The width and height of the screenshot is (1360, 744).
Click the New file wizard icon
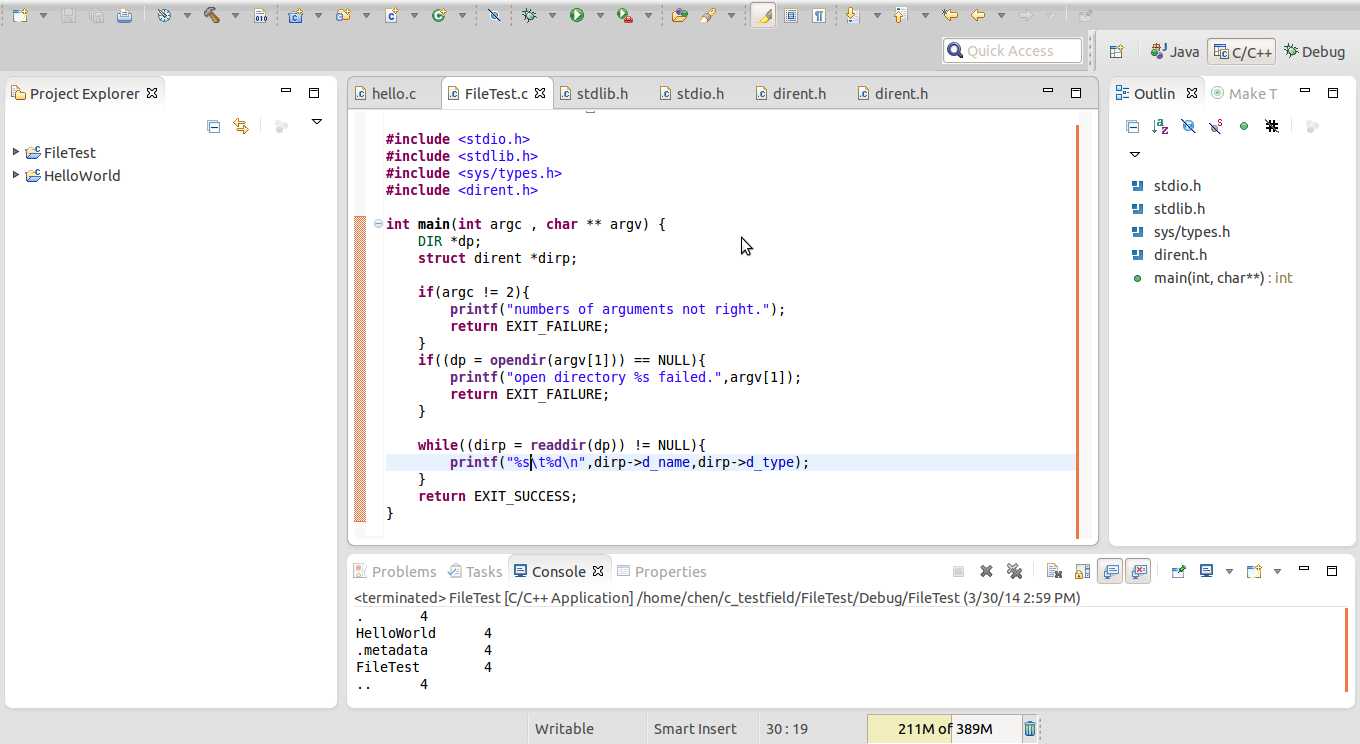click(20, 15)
